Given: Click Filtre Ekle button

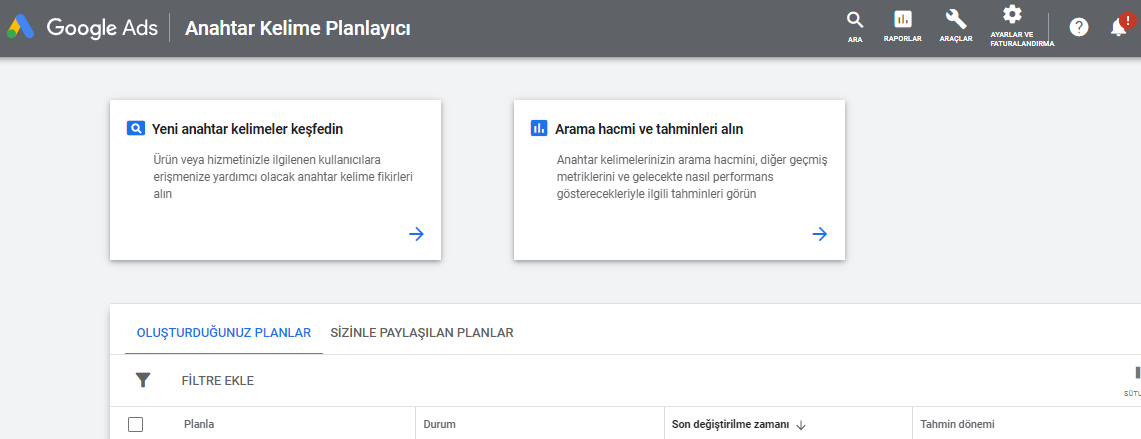Looking at the screenshot, I should pos(218,381).
